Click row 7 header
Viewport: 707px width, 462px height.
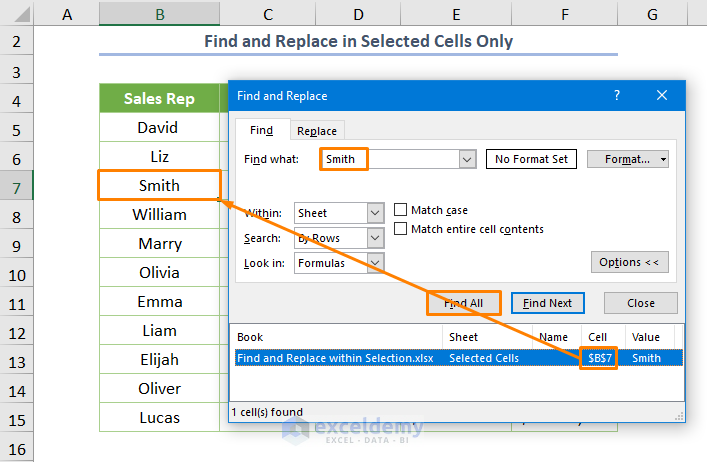pyautogui.click(x=16, y=186)
